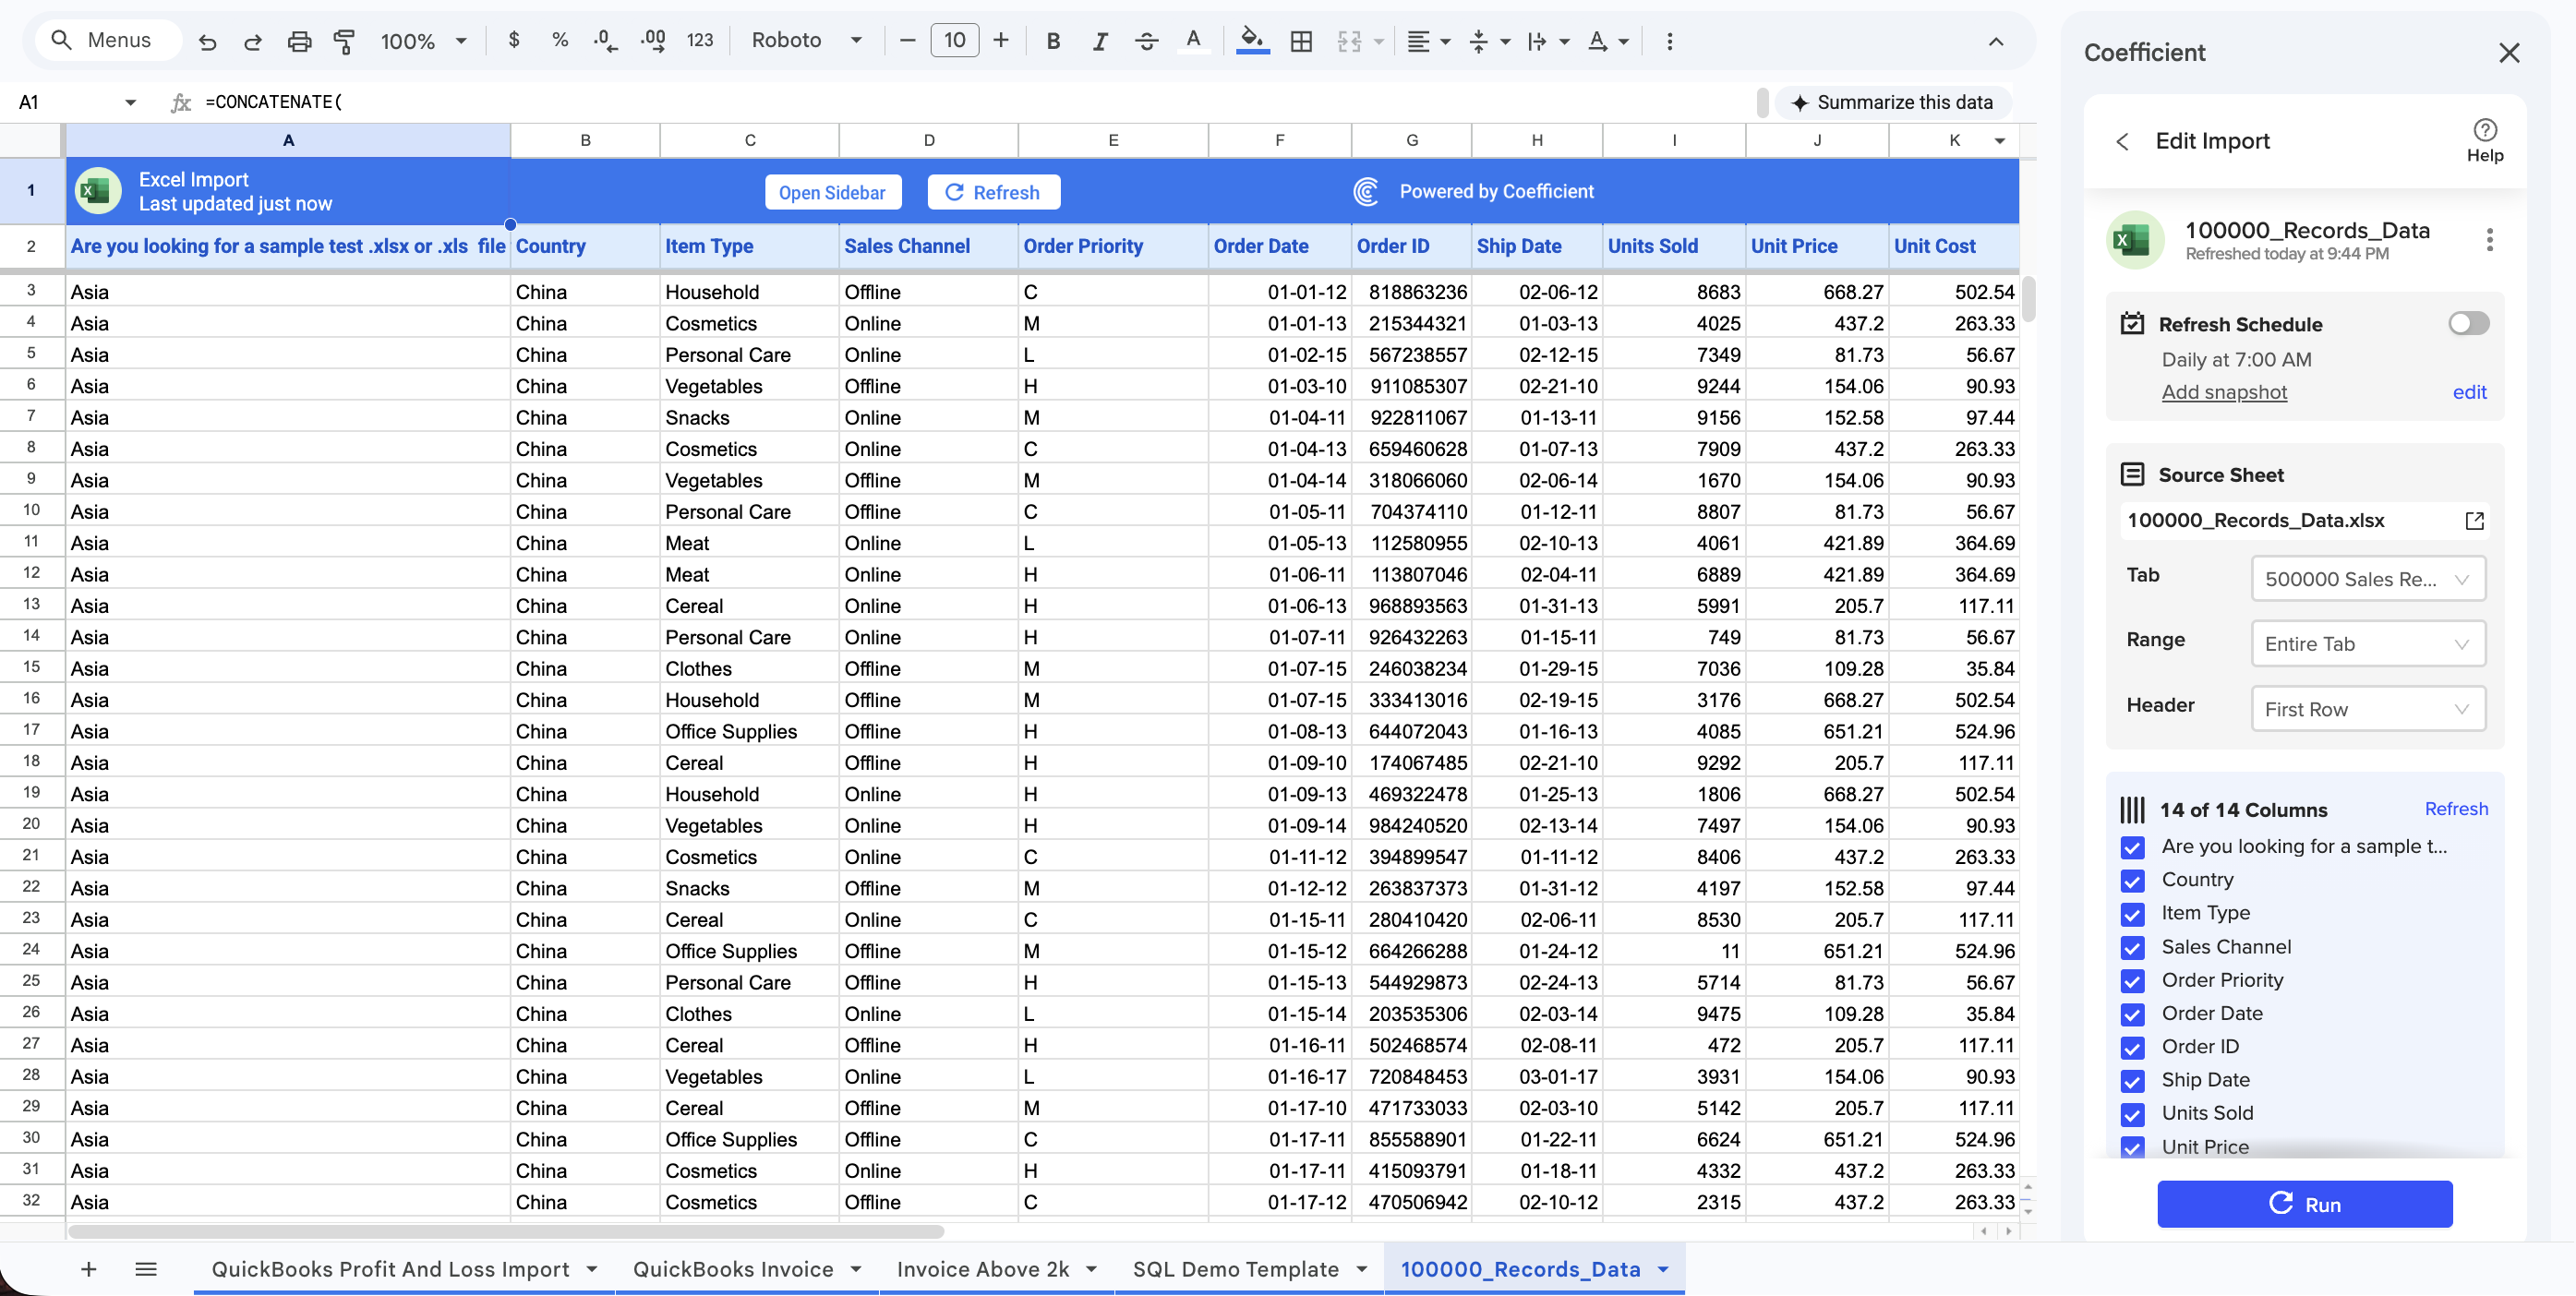Apply strikethrough formatting

point(1146,41)
